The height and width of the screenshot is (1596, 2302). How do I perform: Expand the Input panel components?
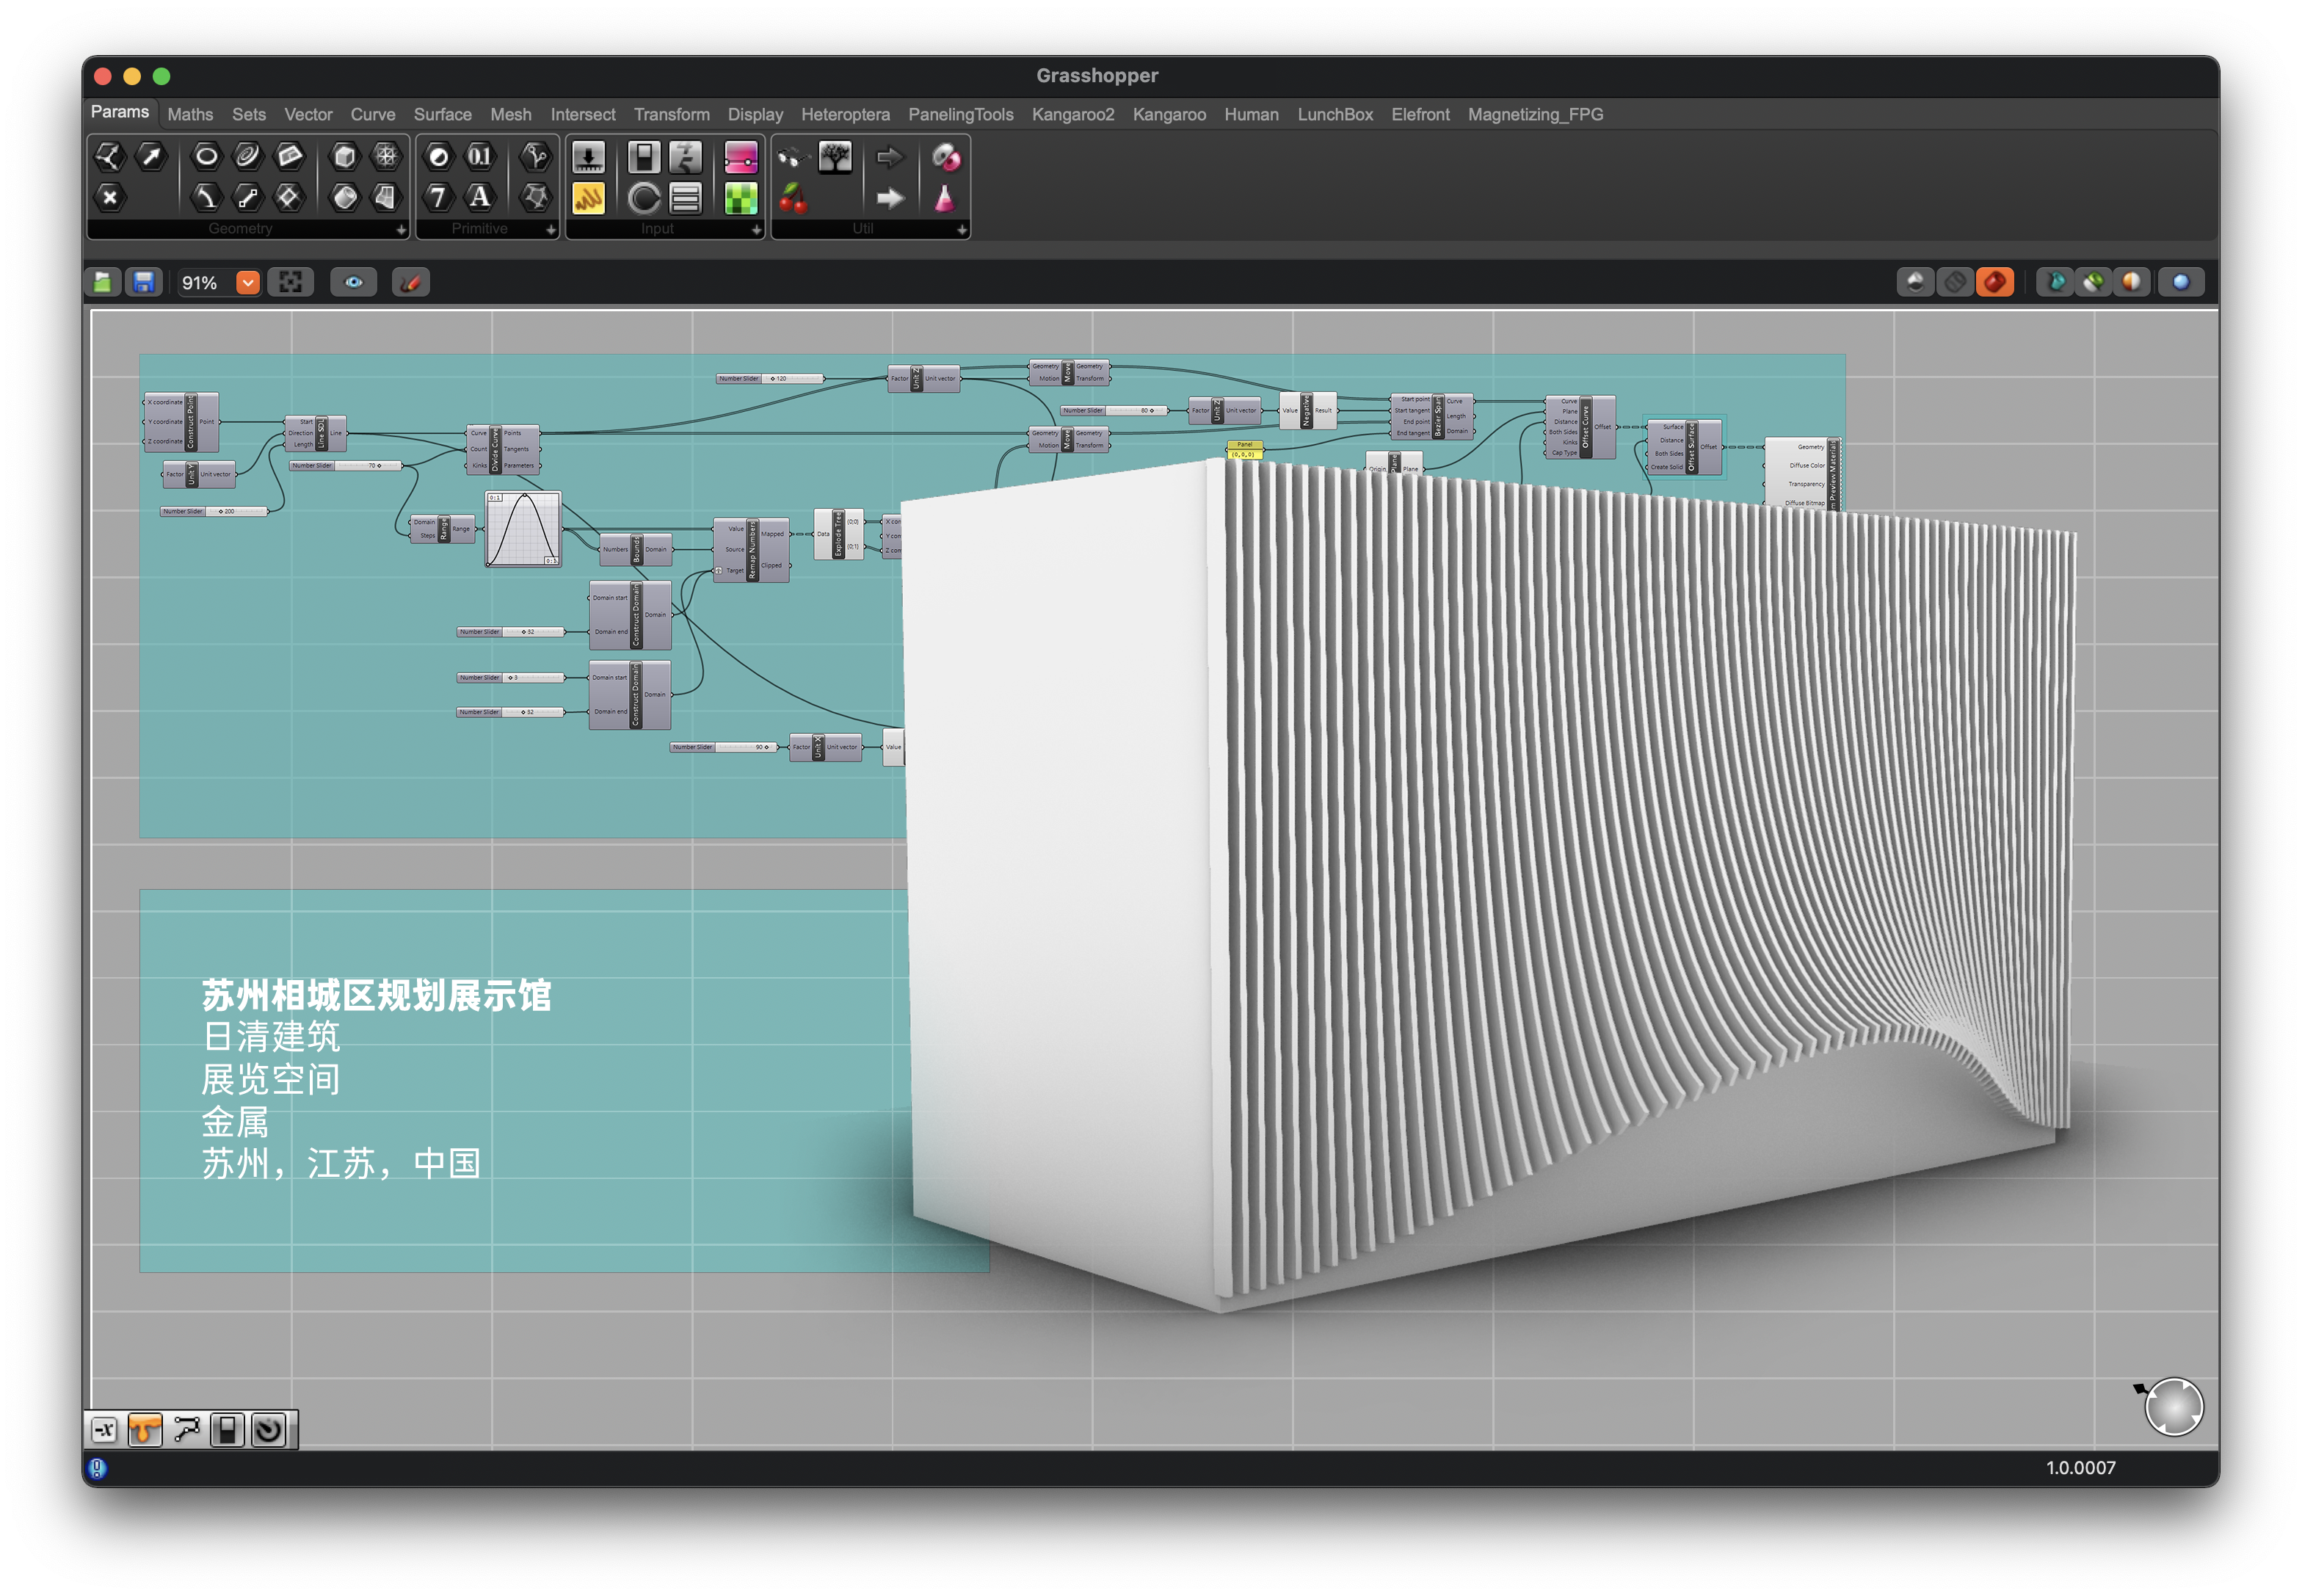[x=756, y=230]
